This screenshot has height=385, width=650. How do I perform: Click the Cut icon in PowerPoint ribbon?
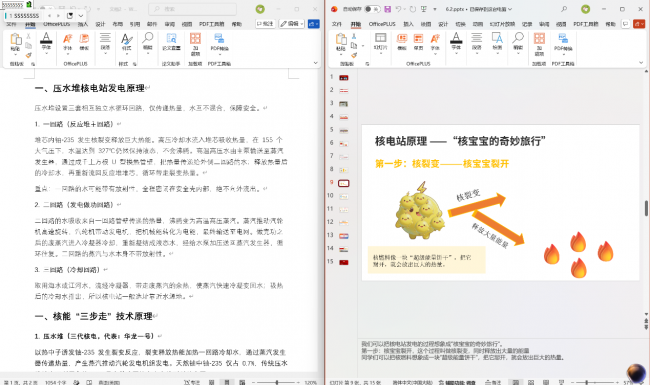[x=354, y=36]
